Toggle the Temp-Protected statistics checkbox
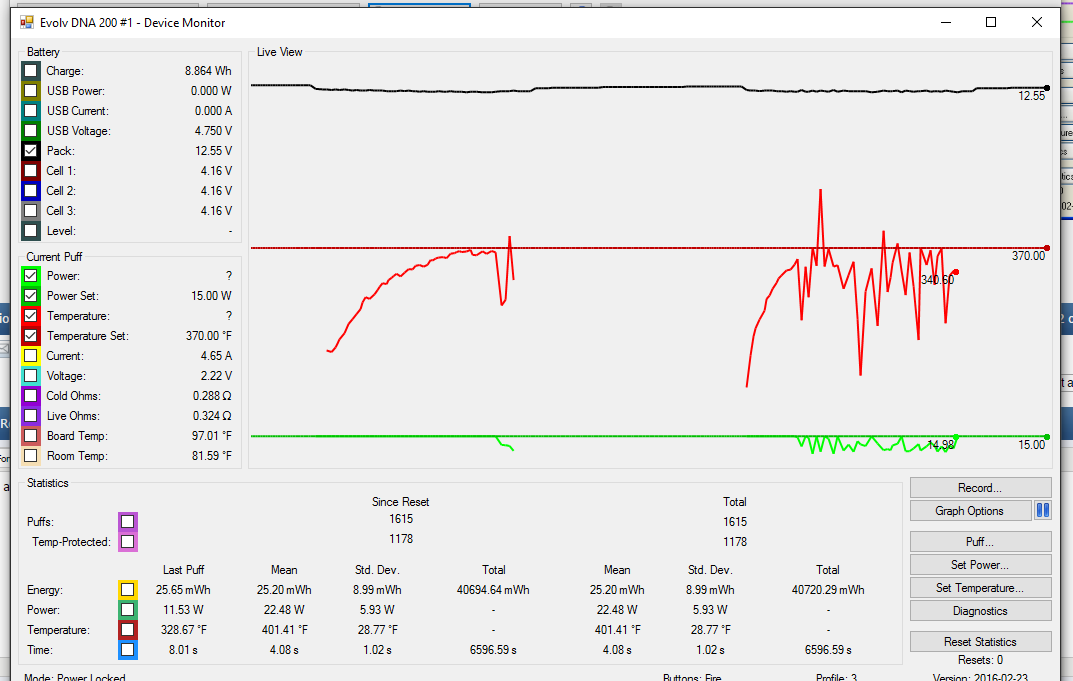Viewport: 1073px width, 681px height. click(127, 542)
